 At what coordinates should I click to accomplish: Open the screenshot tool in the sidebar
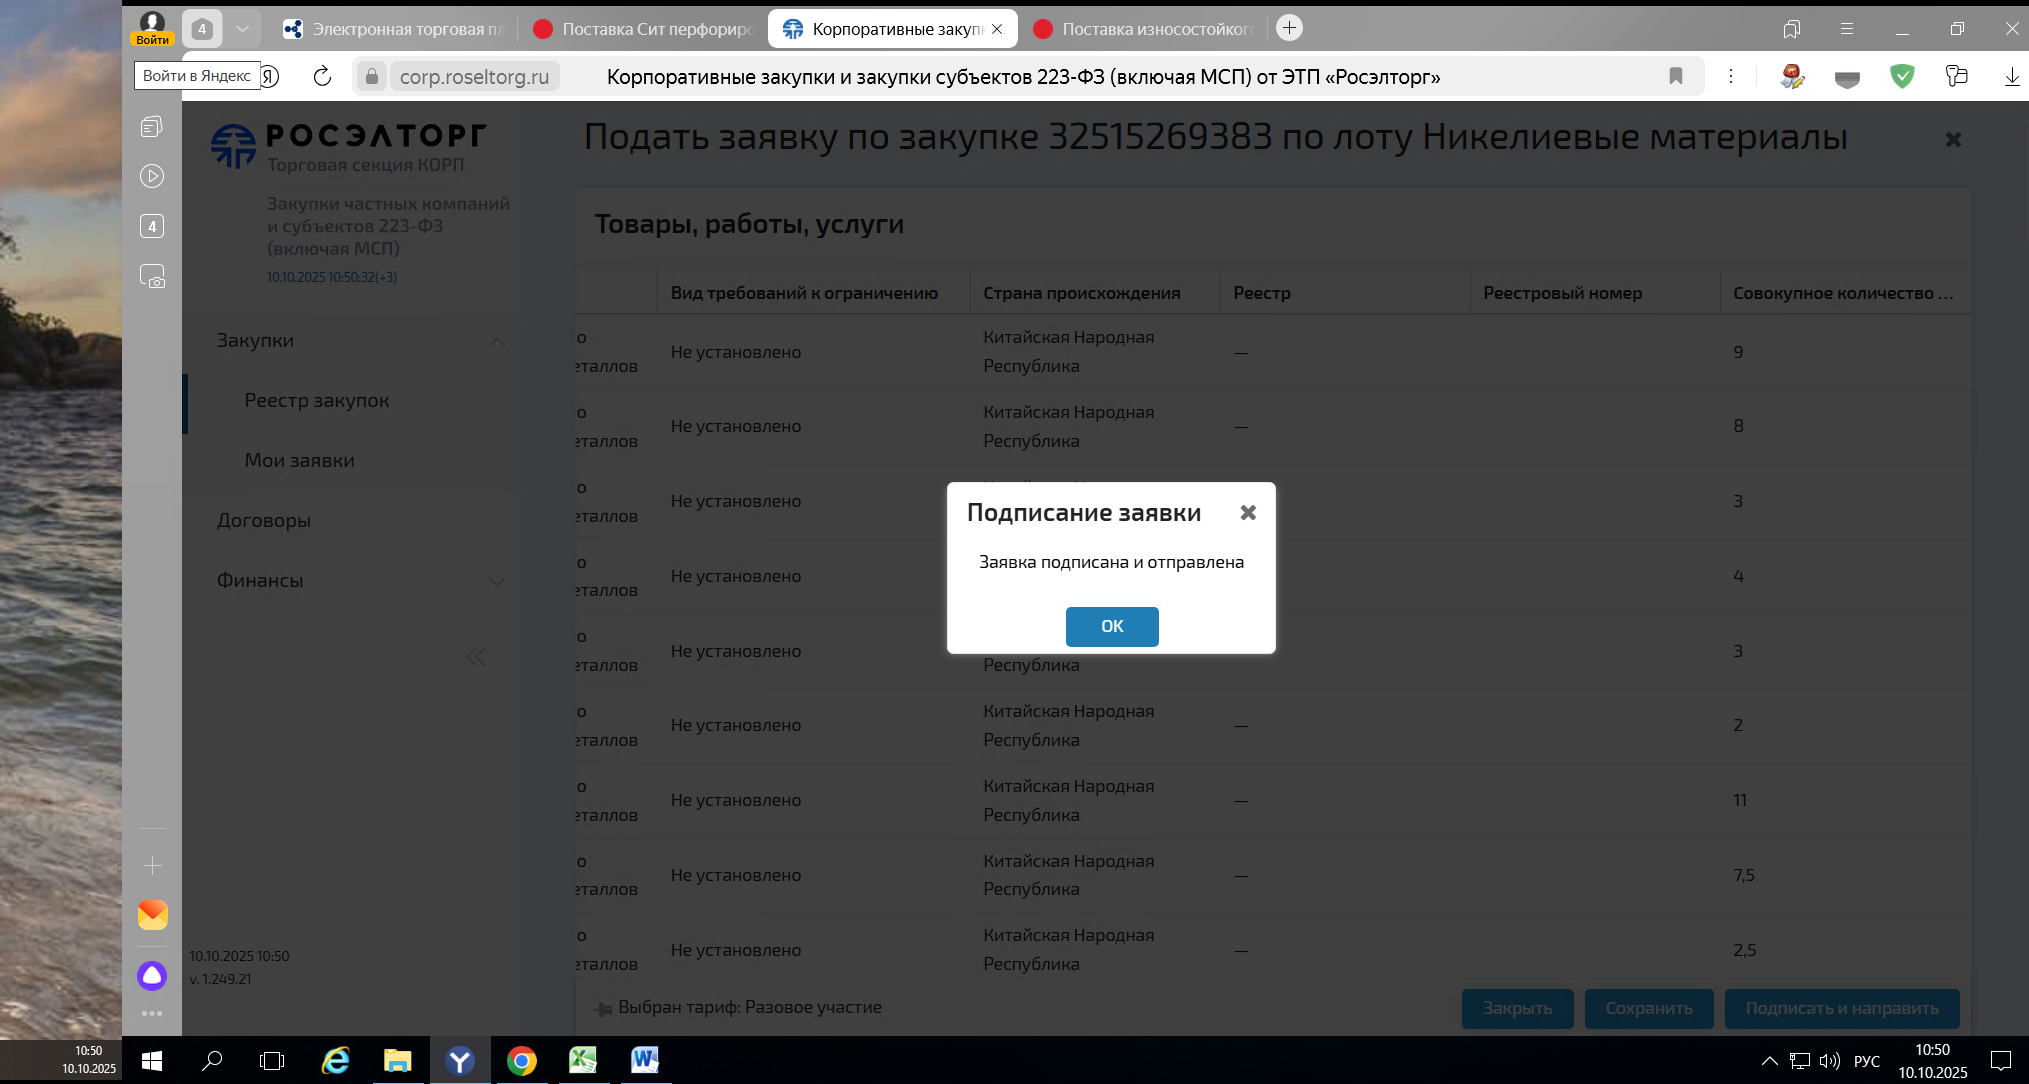coord(152,277)
